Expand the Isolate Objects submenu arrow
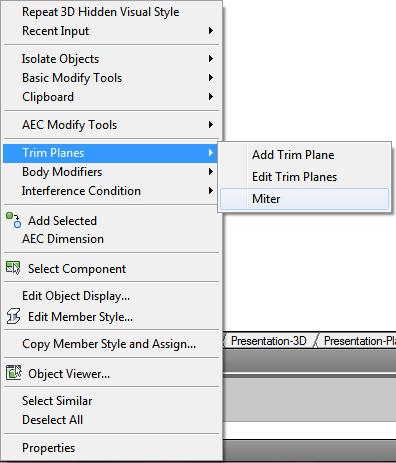The width and height of the screenshot is (396, 463). point(211,59)
